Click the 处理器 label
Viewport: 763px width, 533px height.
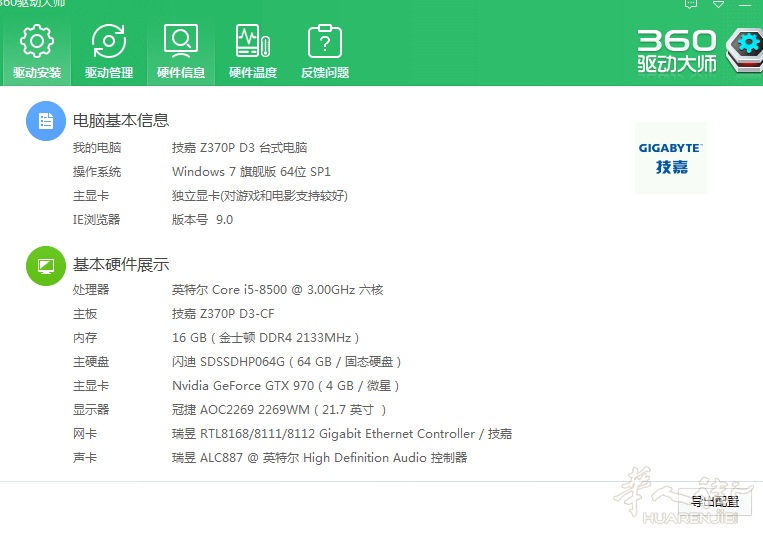91,290
